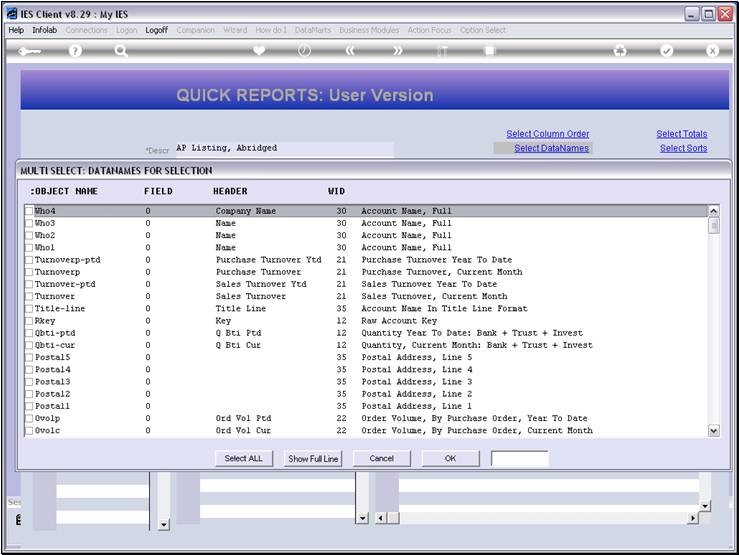
Task: Click the clock icon in the toolbar
Action: pos(304,50)
